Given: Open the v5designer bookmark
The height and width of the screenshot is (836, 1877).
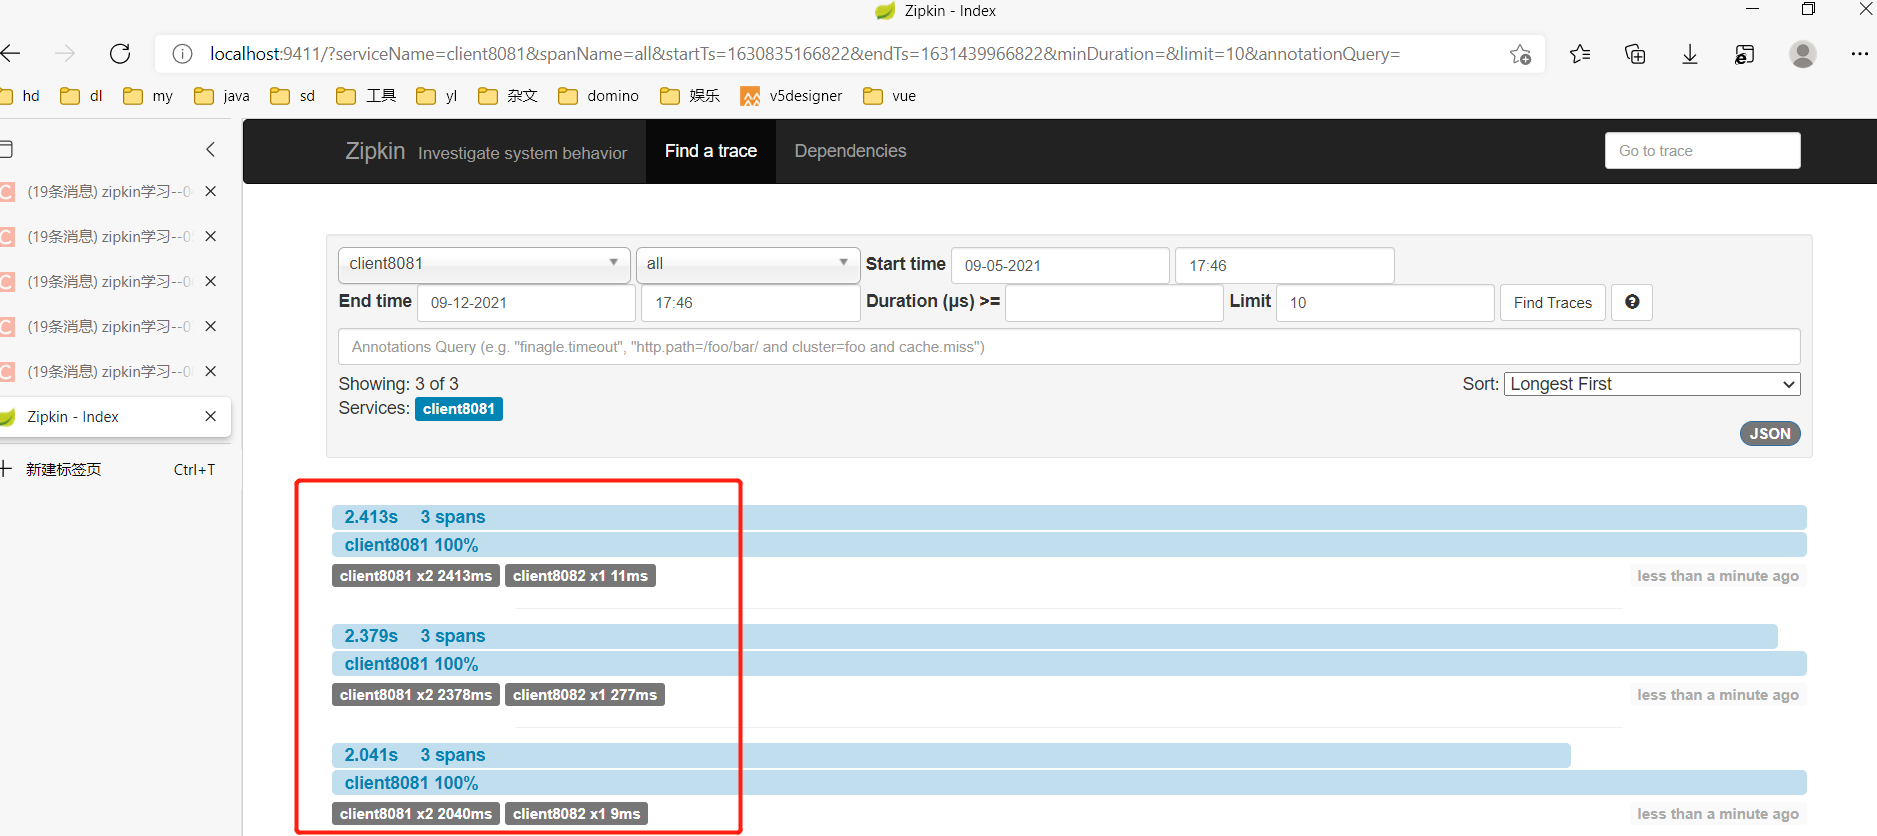Looking at the screenshot, I should click(x=791, y=96).
